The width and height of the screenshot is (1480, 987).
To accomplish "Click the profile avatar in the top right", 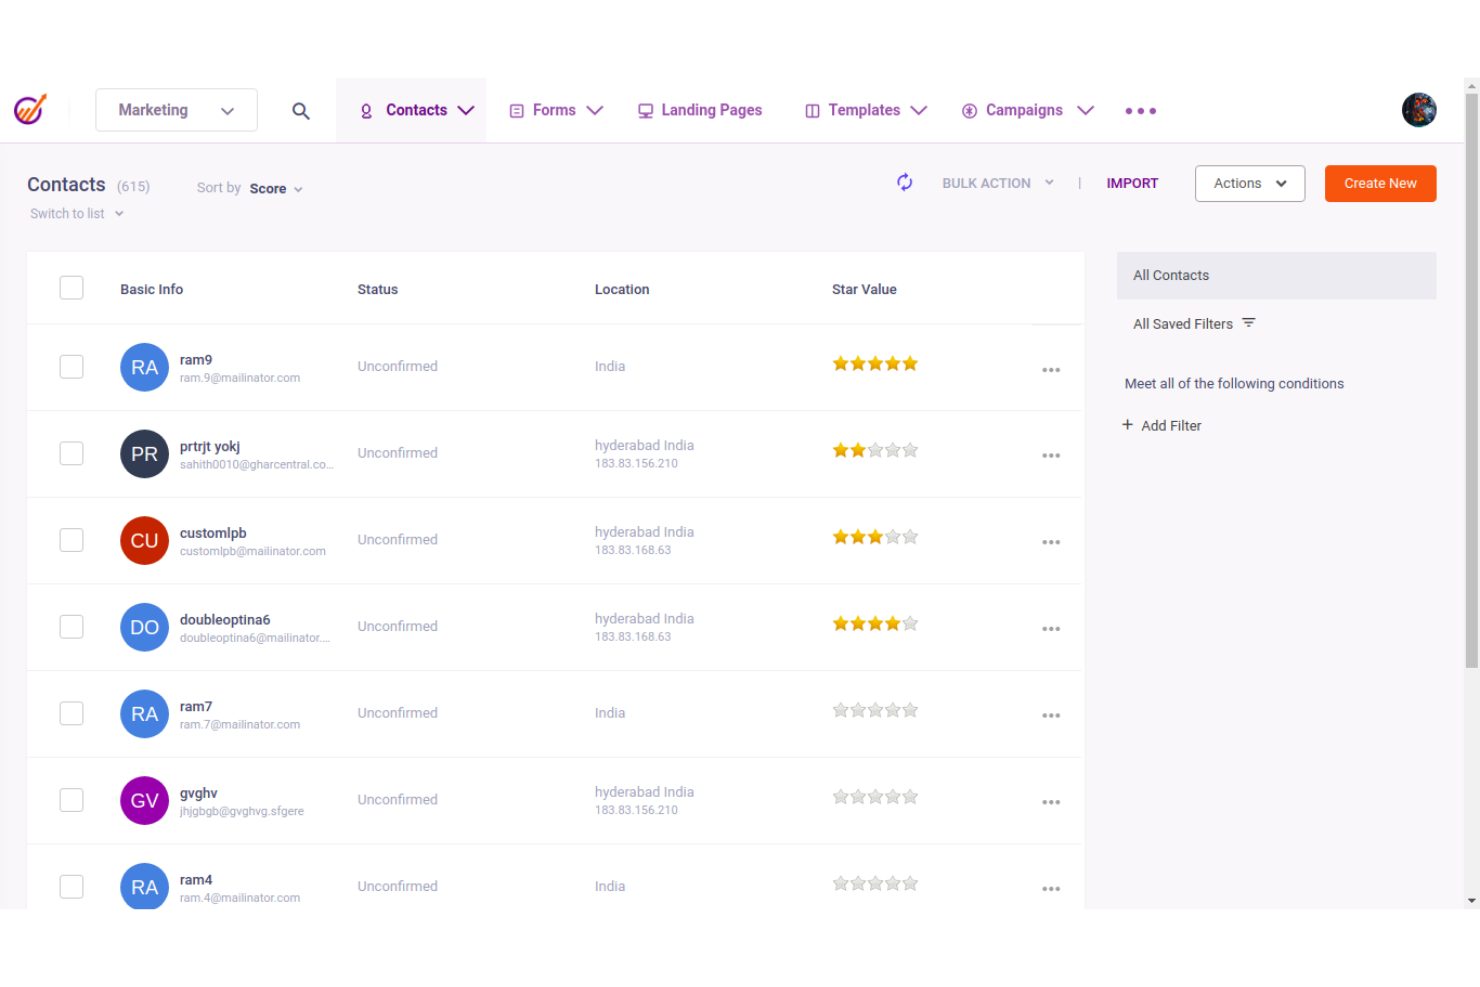I will tap(1419, 110).
